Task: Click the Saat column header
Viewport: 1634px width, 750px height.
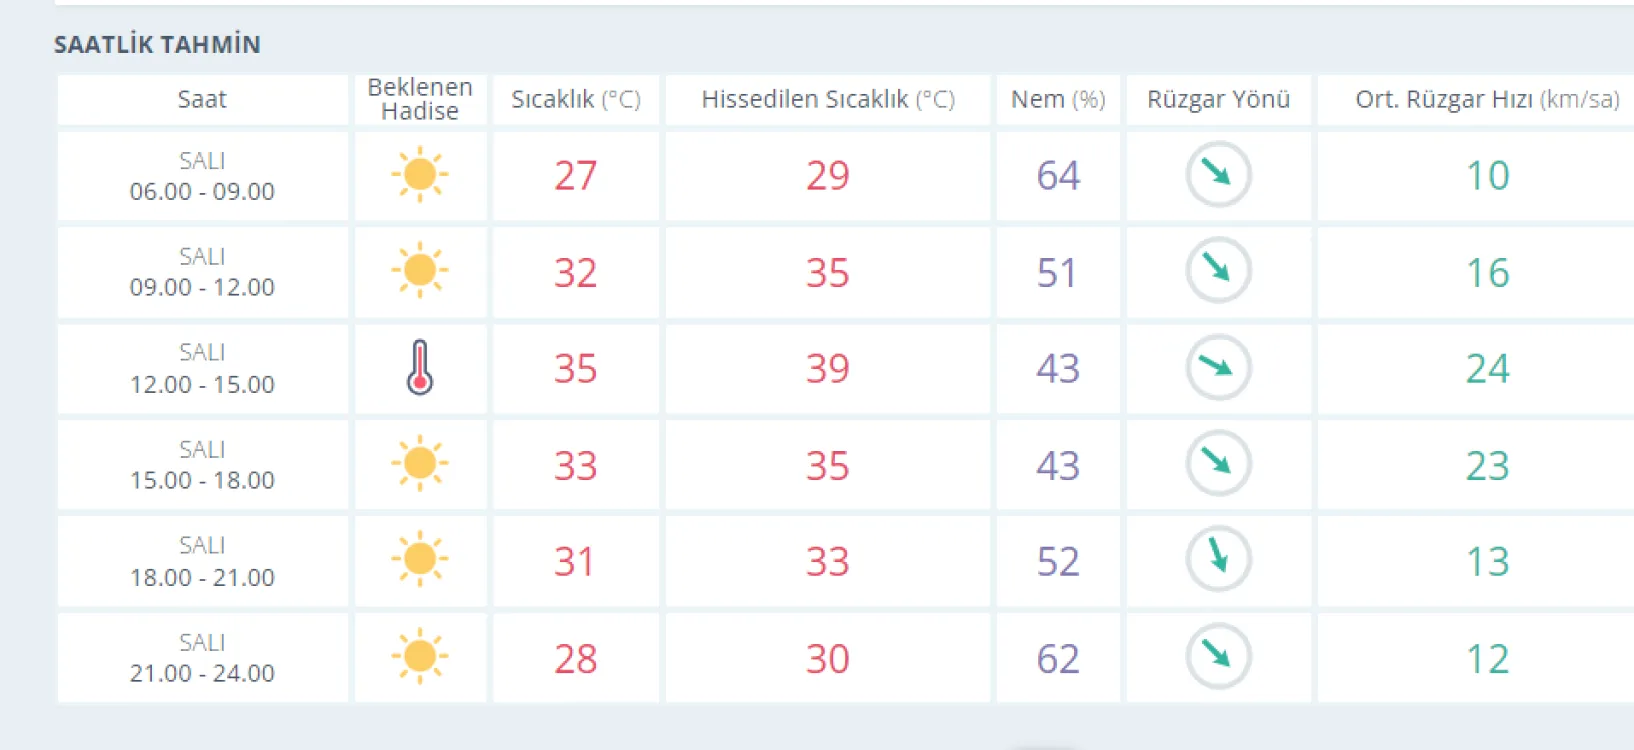Action: [202, 99]
